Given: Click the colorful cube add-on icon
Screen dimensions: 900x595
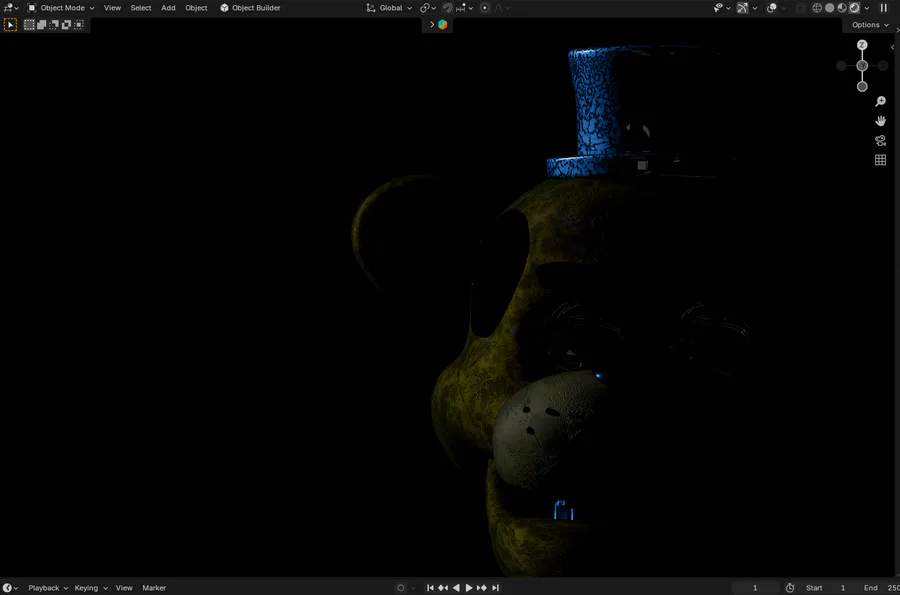Looking at the screenshot, I should click(x=443, y=25).
